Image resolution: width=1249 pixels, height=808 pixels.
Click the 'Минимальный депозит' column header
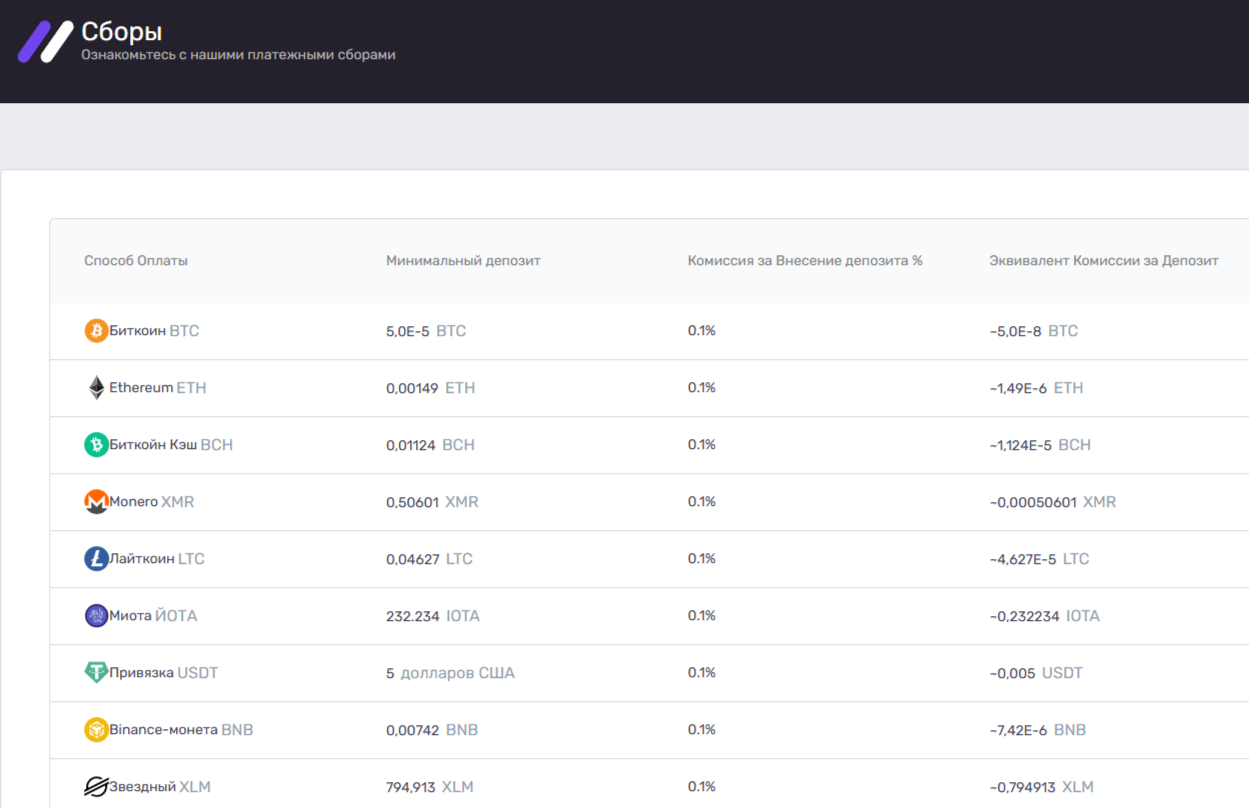[463, 261]
